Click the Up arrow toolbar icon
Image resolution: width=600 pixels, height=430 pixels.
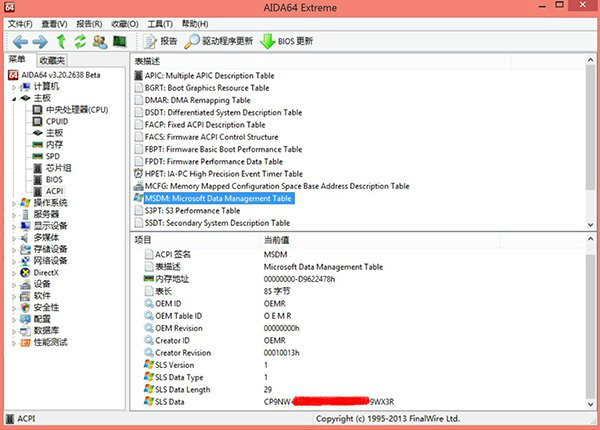point(61,41)
